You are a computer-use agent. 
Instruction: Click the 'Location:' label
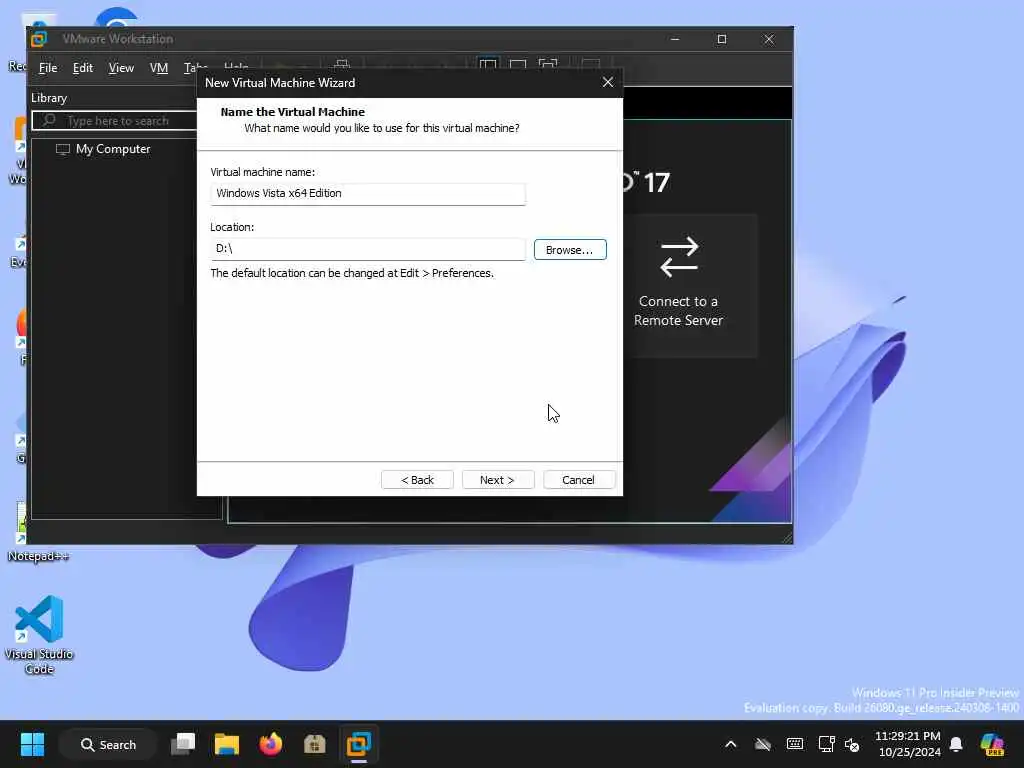232,227
